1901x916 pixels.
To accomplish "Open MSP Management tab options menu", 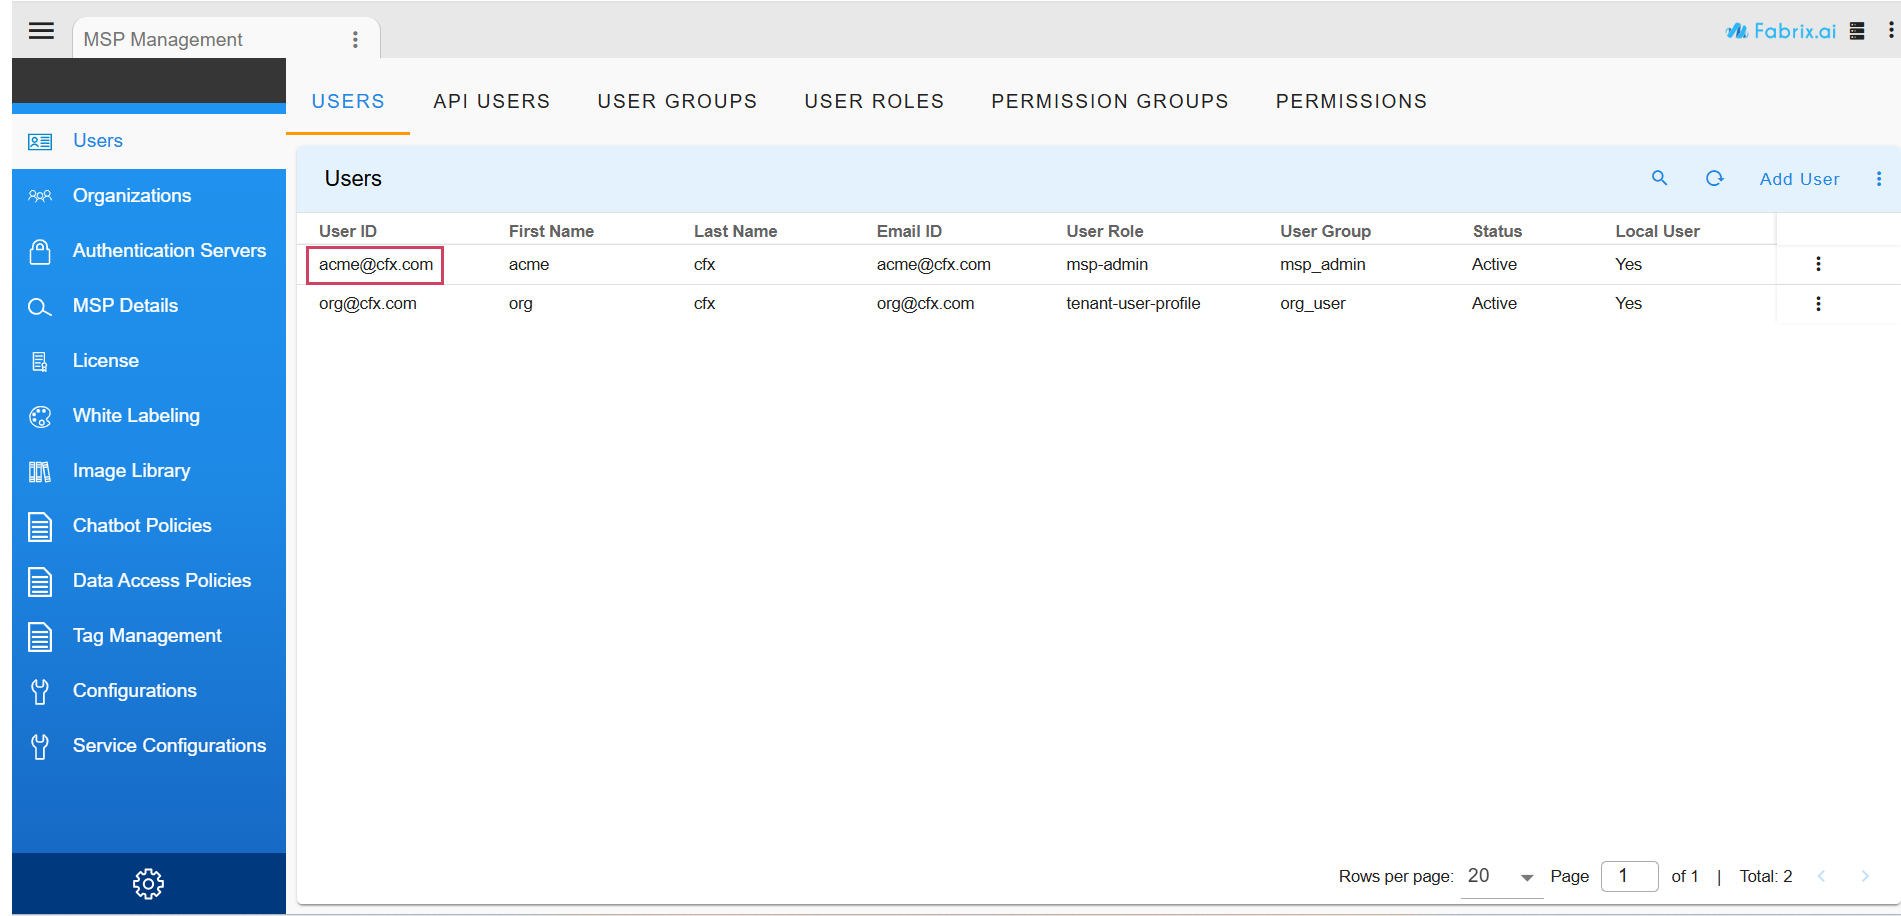I will (355, 40).
